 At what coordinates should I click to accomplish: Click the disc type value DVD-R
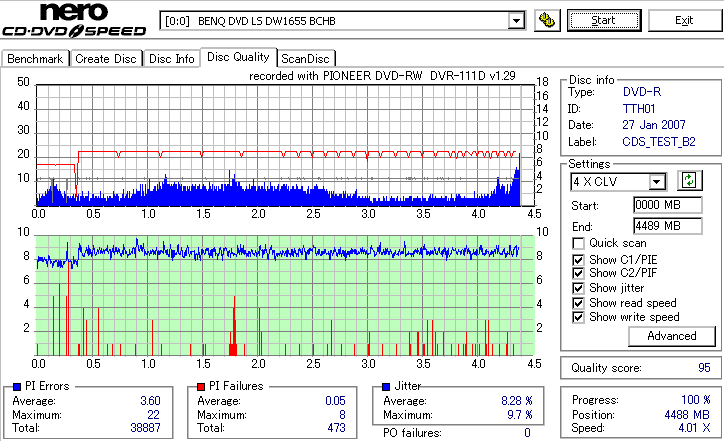click(642, 92)
